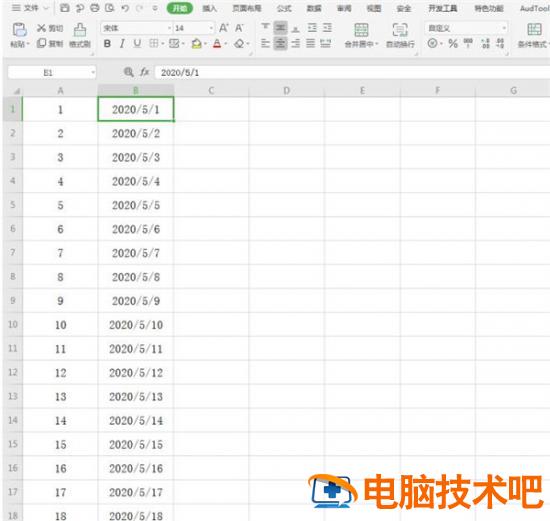Click the Save icon in quick access toolbar
550x521 pixels.
pyautogui.click(x=65, y=8)
